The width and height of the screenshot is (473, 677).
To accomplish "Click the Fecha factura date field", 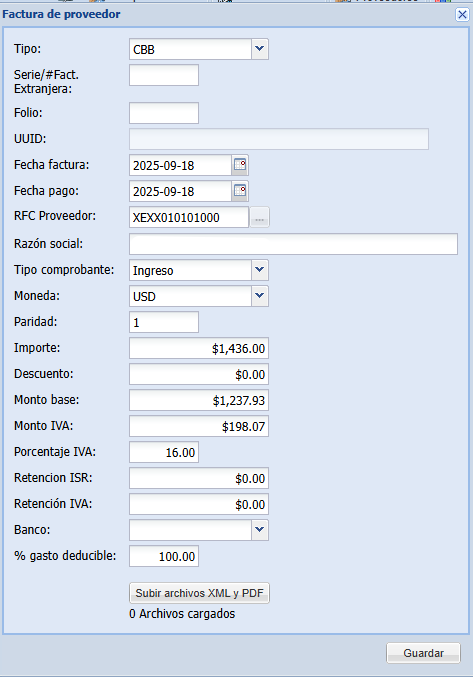I will [180, 165].
